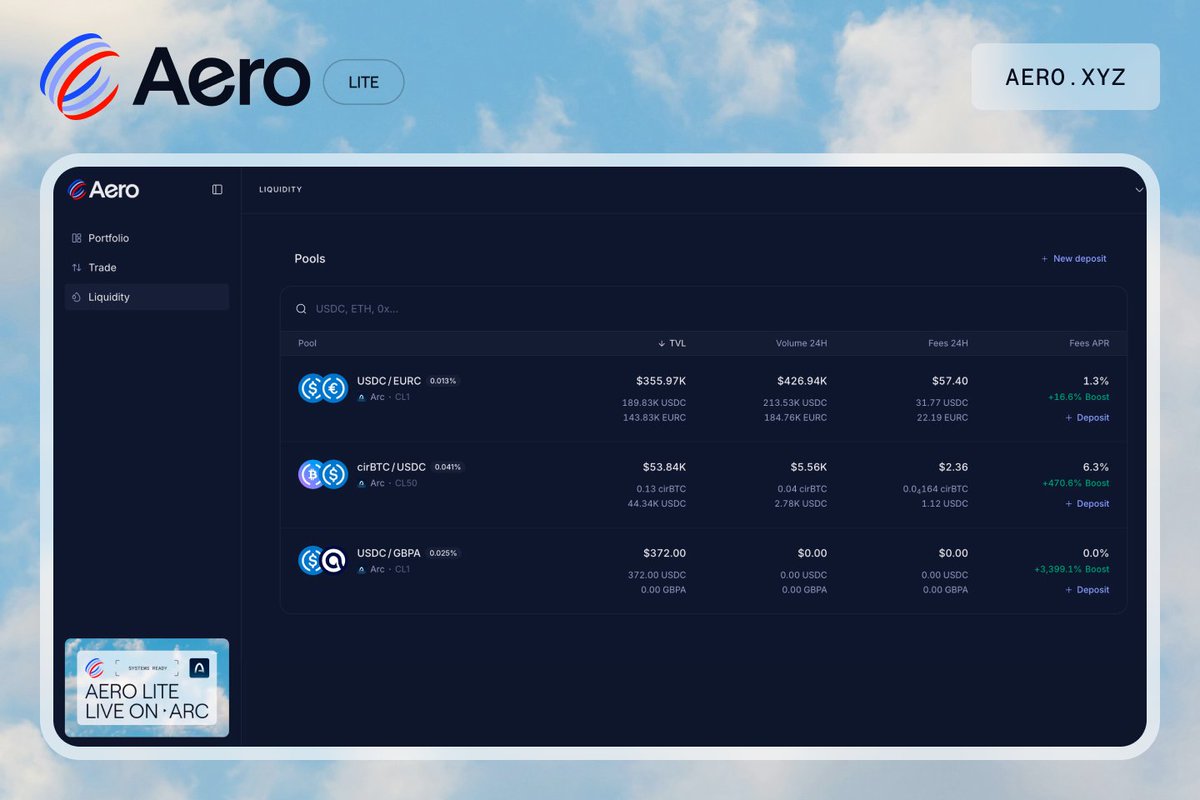The width and height of the screenshot is (1200, 800).
Task: Click the LIQUIDITY breadcrumb title
Action: tap(280, 189)
